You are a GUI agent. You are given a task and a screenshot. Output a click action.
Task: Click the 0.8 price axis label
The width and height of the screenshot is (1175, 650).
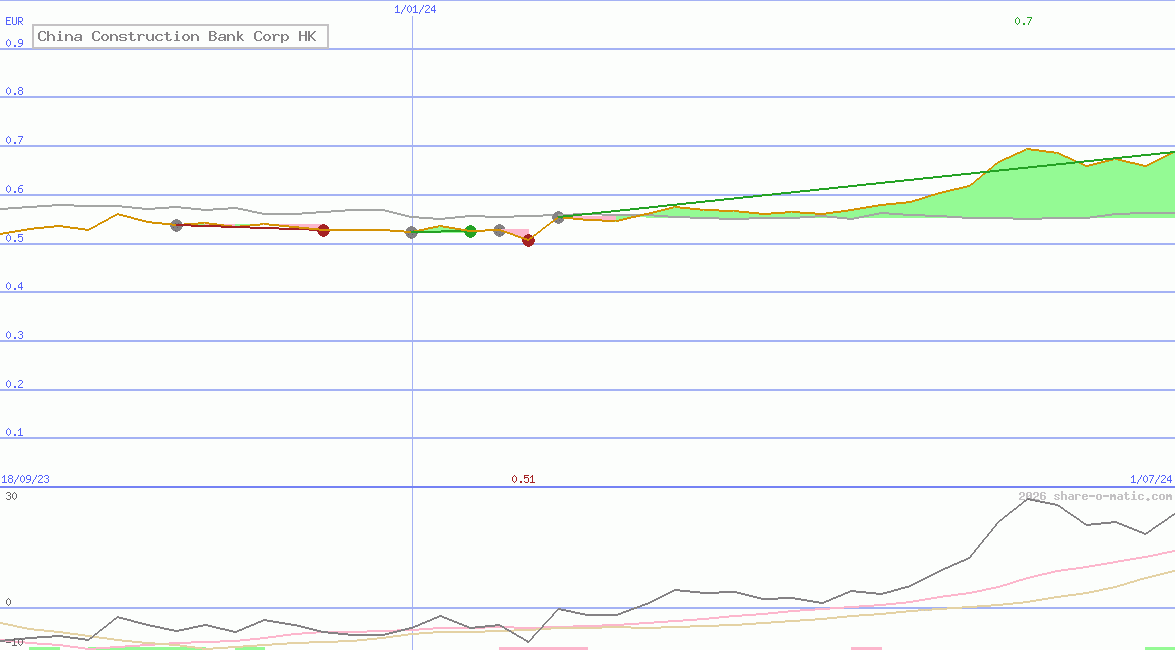(x=14, y=91)
